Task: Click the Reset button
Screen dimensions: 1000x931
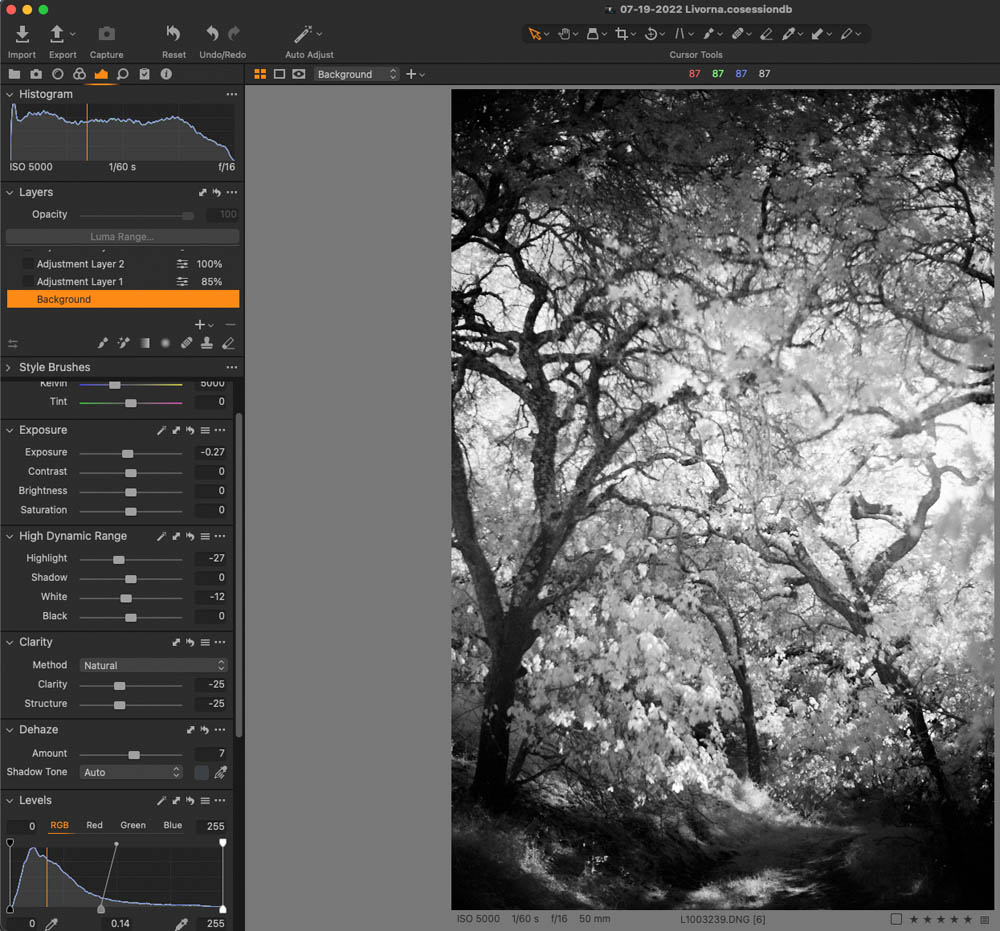Action: coord(173,42)
